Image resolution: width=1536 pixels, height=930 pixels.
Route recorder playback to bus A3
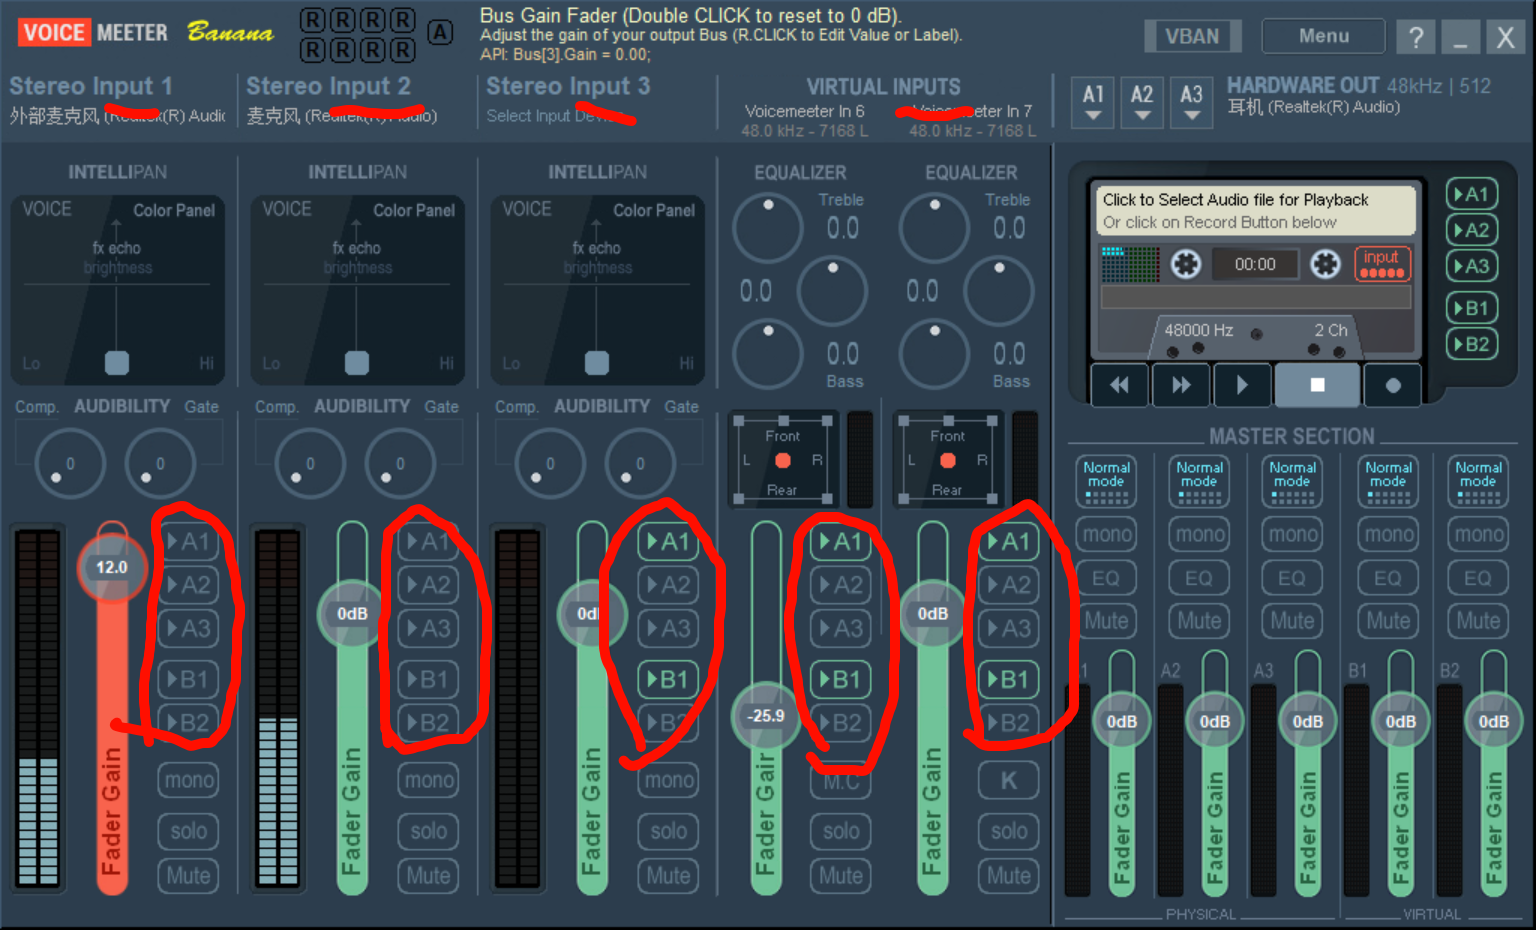click(x=1471, y=266)
